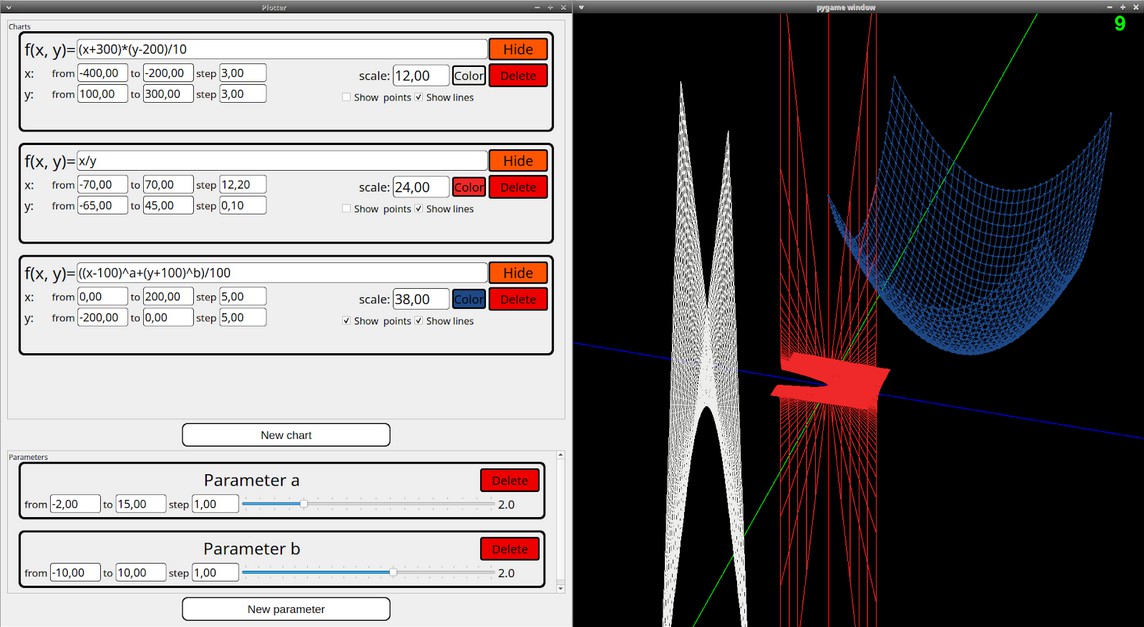The width and height of the screenshot is (1144, 627).
Task: Uncheck Show points for third chart
Action: (x=347, y=321)
